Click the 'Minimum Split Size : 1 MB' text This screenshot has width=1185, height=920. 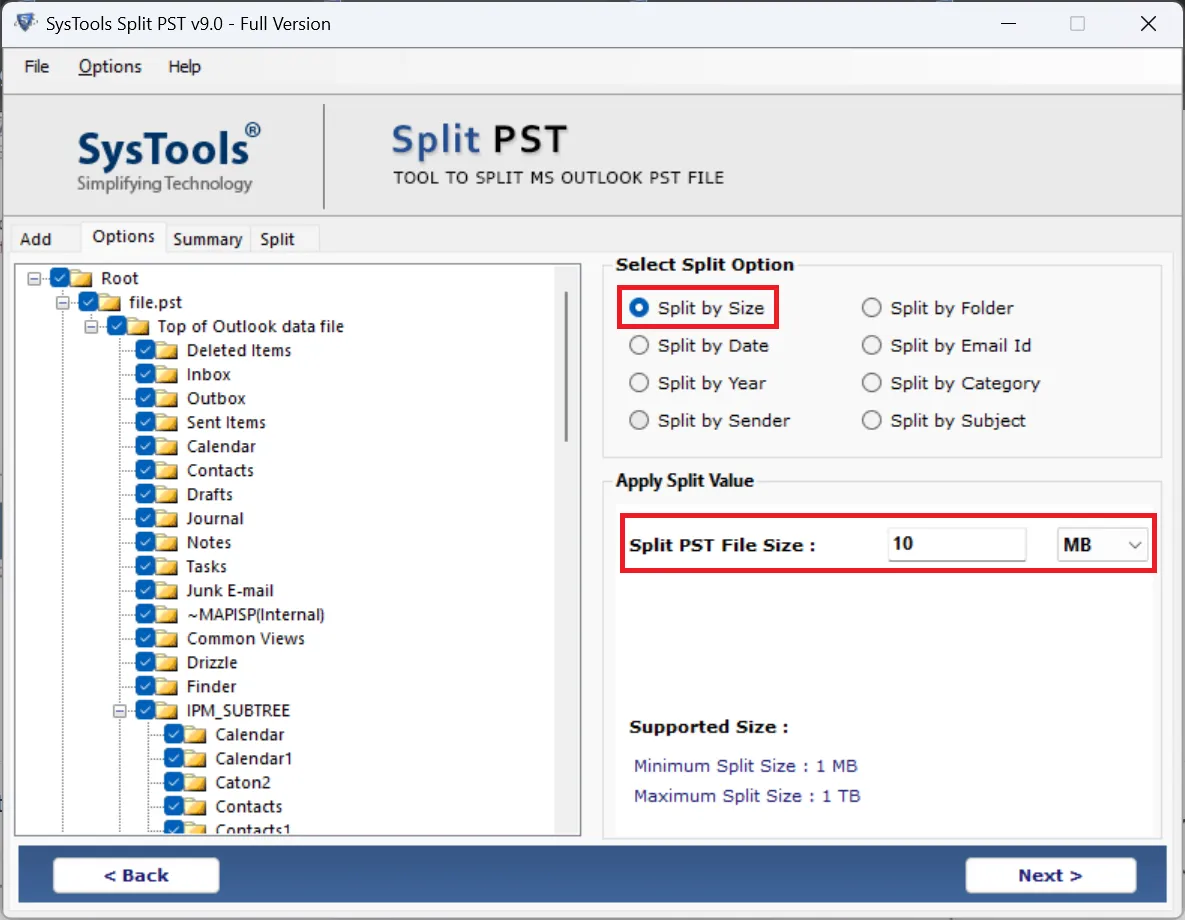[745, 766]
